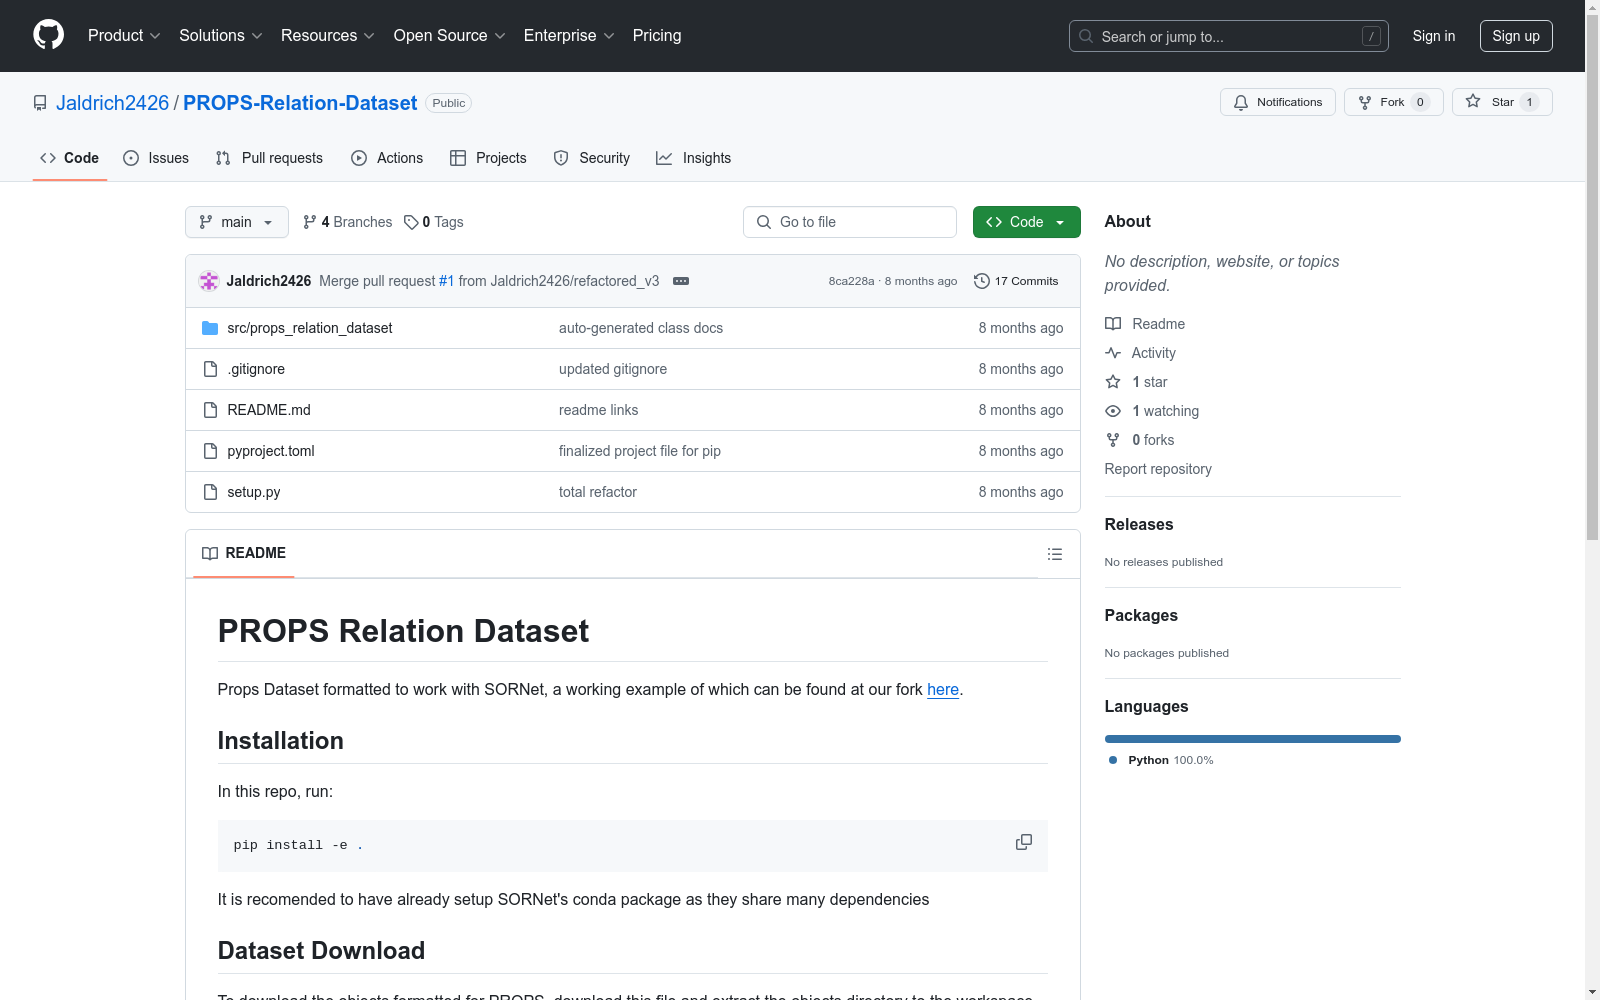View the 17 Commits history
This screenshot has width=1600, height=1000.
point(1016,281)
